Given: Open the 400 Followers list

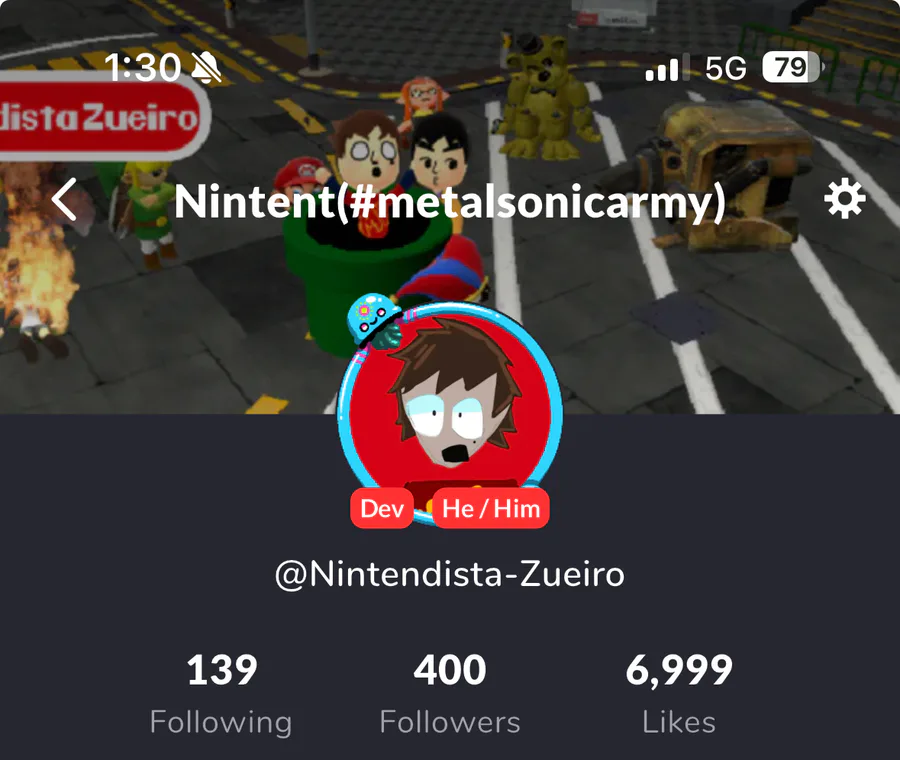Looking at the screenshot, I should (450, 694).
